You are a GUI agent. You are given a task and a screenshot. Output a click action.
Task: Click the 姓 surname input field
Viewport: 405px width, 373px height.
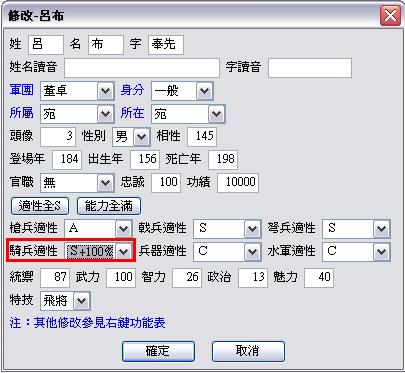(x=46, y=45)
